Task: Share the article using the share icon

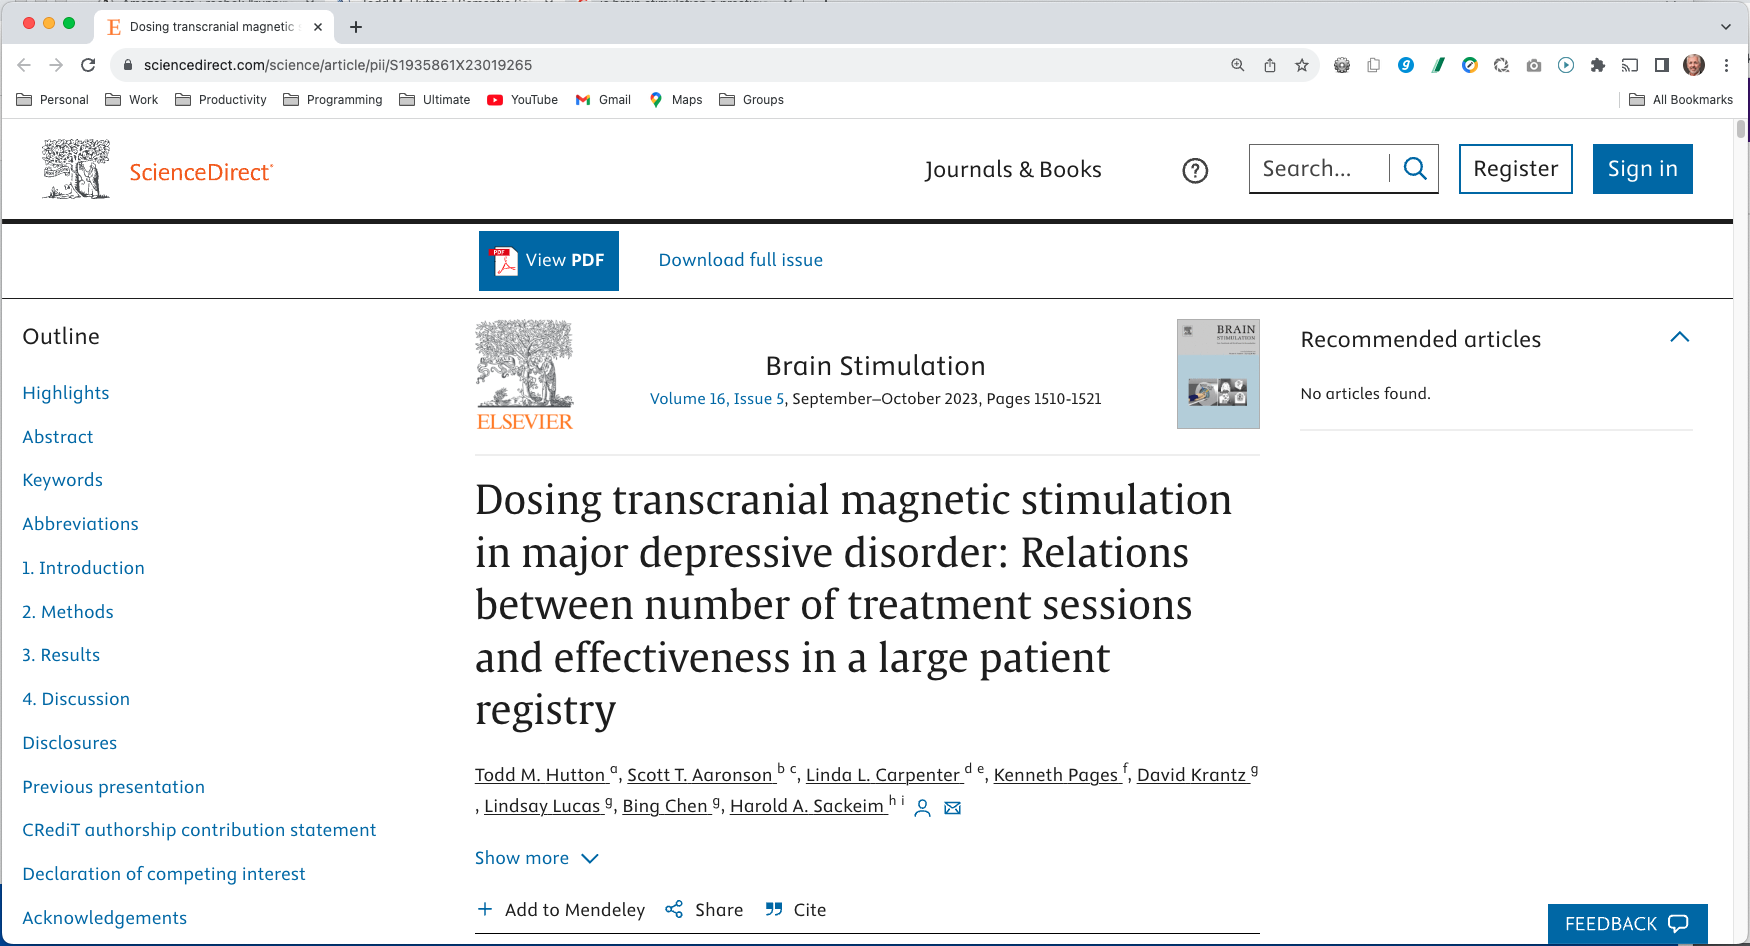Action: point(674,909)
